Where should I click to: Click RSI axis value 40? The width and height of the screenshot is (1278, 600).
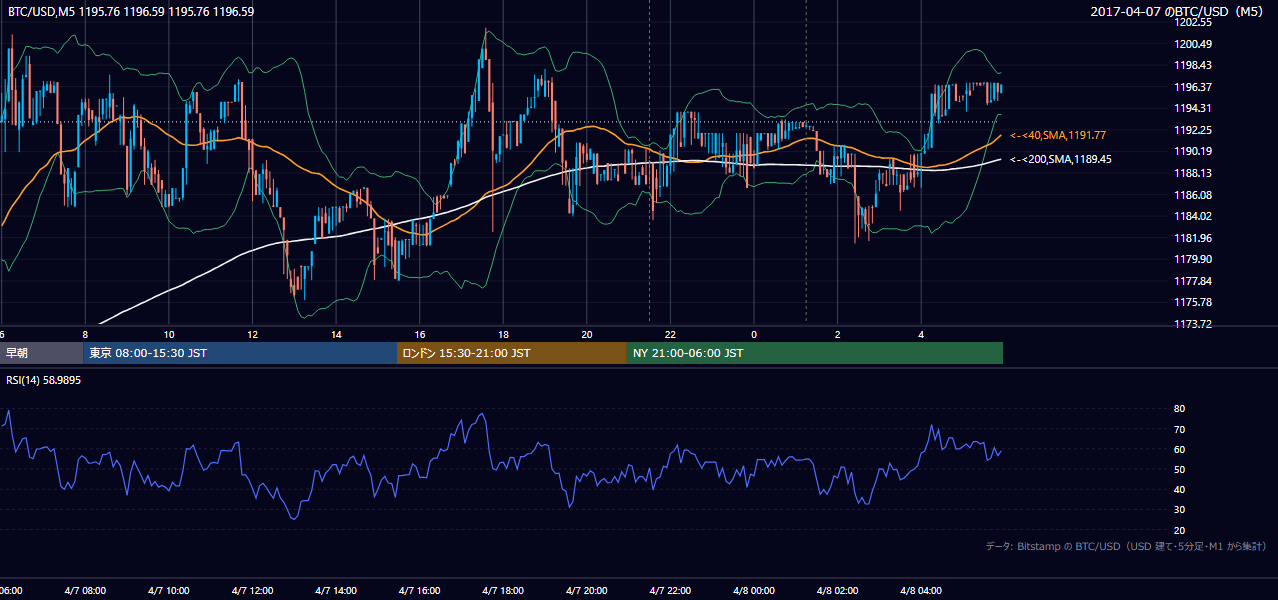pos(1179,489)
